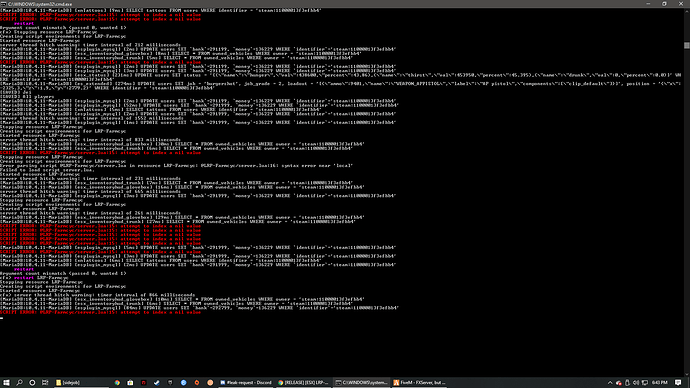The width and height of the screenshot is (690, 388).
Task: Switch to the (sidejob) folder window
Action: 82,383
